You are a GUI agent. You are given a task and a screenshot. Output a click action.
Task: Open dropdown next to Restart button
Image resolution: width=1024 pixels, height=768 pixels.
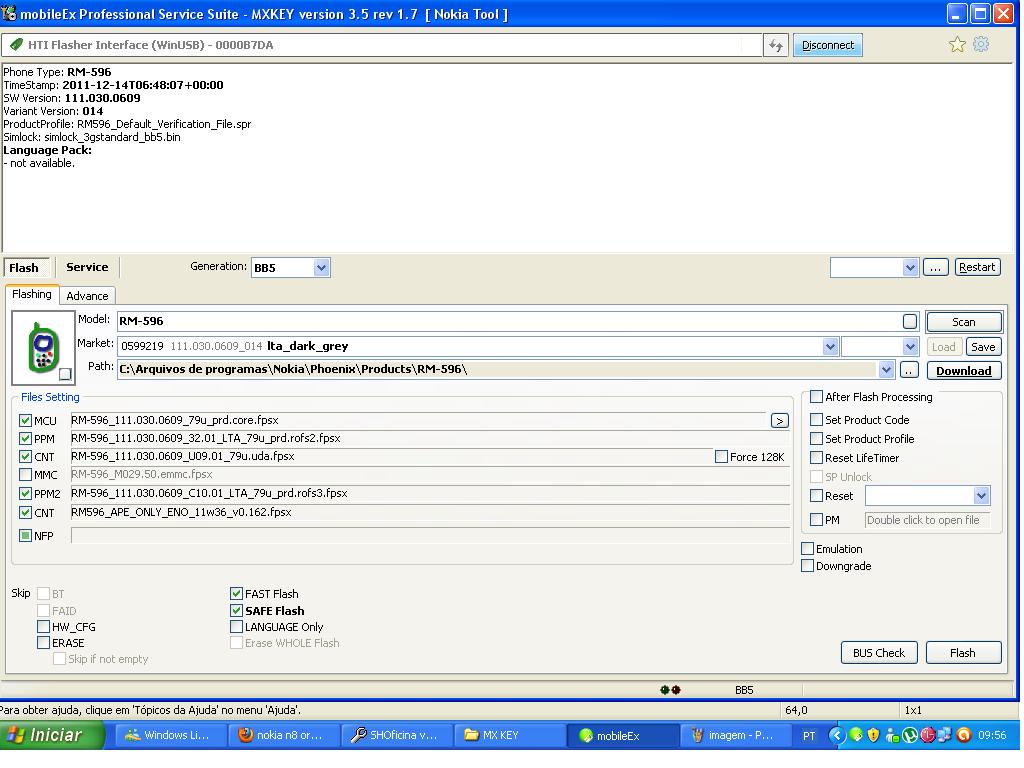(910, 268)
